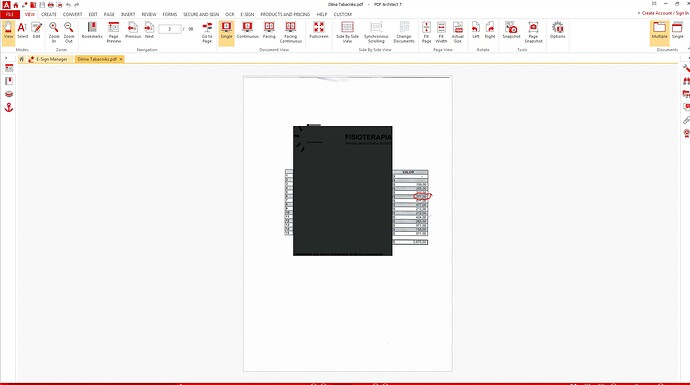690x385 pixels.
Task: Switch to Continuous document view
Action: (x=248, y=30)
